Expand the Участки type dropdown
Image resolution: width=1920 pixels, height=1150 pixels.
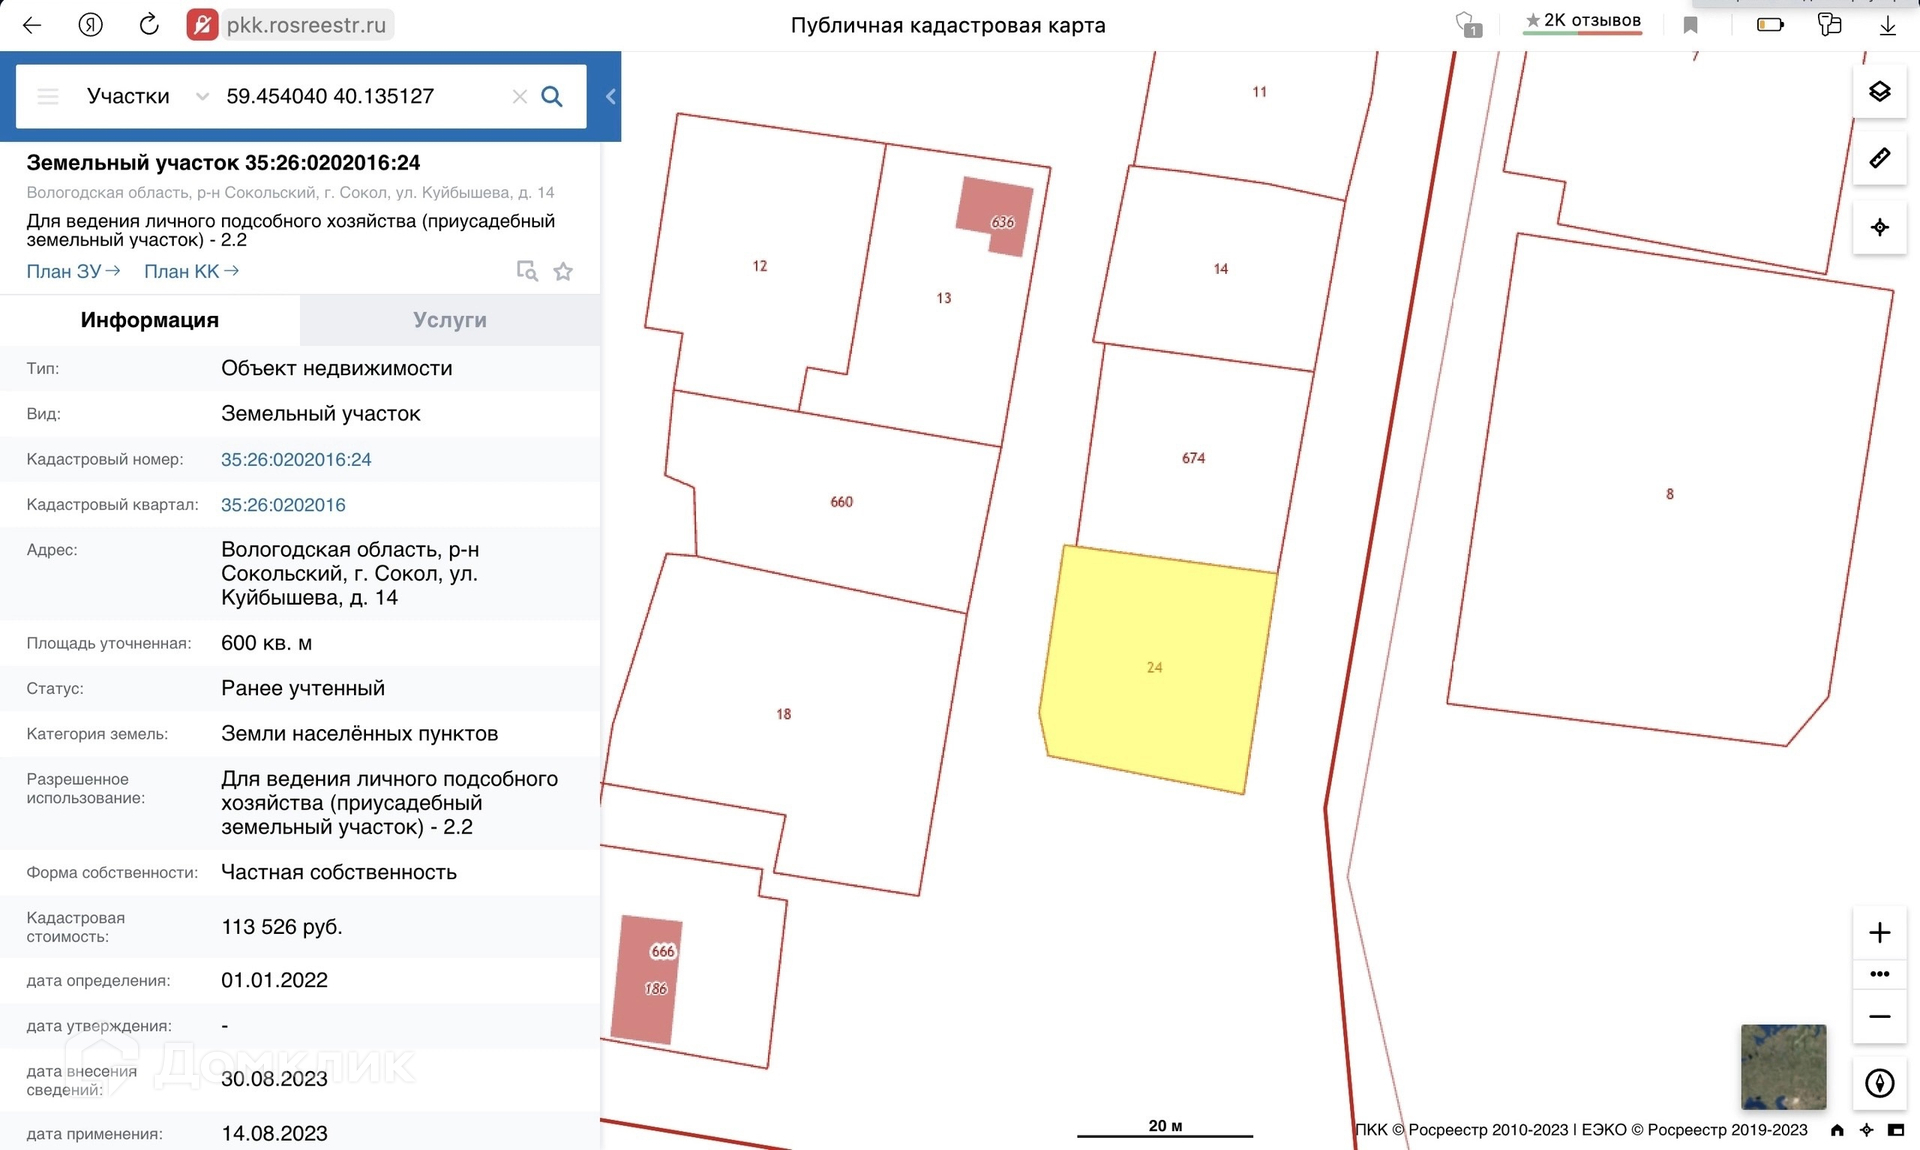click(202, 96)
